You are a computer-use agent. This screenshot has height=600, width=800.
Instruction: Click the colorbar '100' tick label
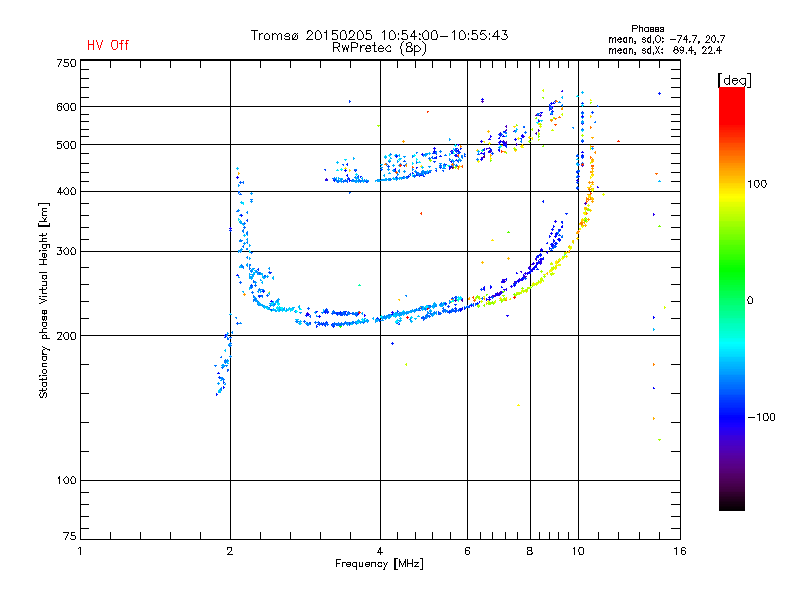tap(757, 184)
